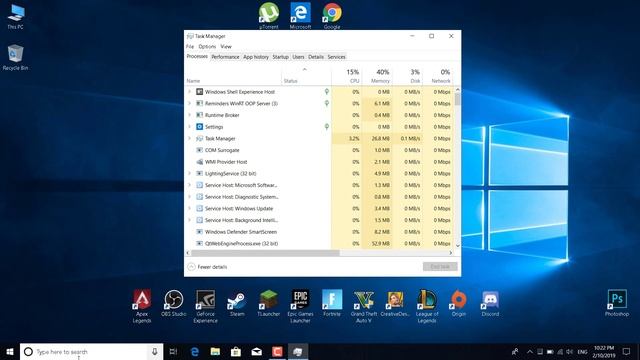Expand the Reminders WinRT OOP Server group

pos(189,104)
